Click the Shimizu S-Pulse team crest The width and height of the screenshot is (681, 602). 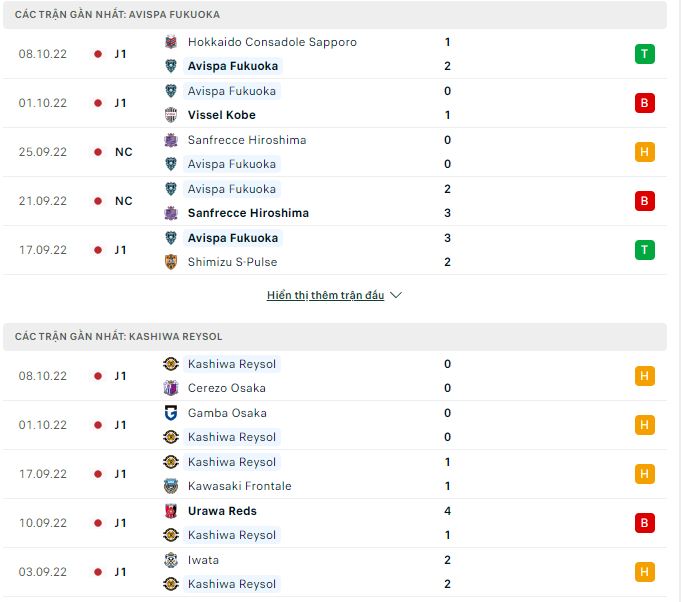(171, 262)
